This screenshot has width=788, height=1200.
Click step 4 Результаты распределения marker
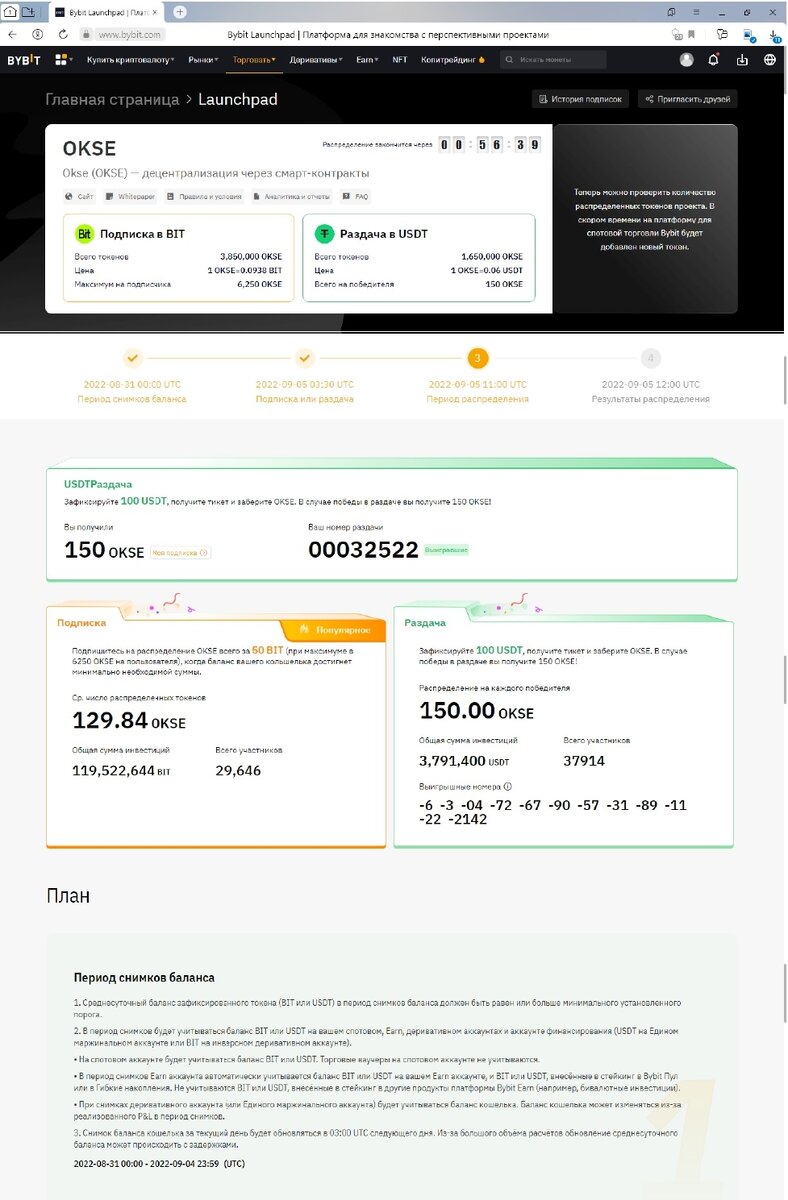651,358
